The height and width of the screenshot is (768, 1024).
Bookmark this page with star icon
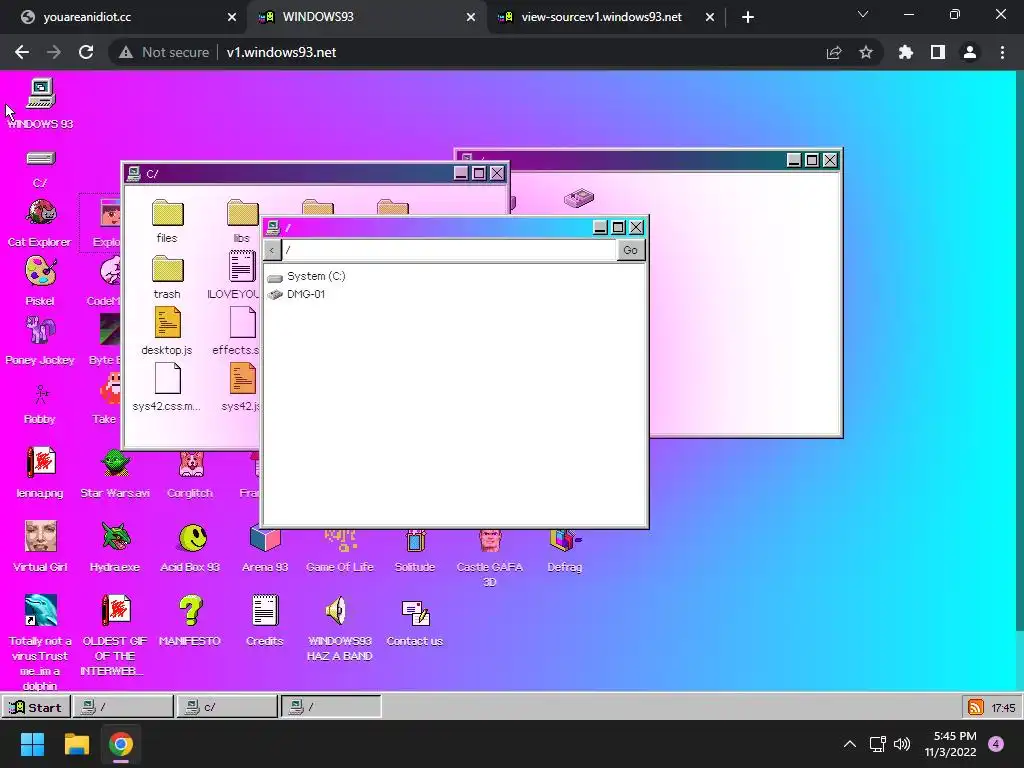click(x=866, y=52)
